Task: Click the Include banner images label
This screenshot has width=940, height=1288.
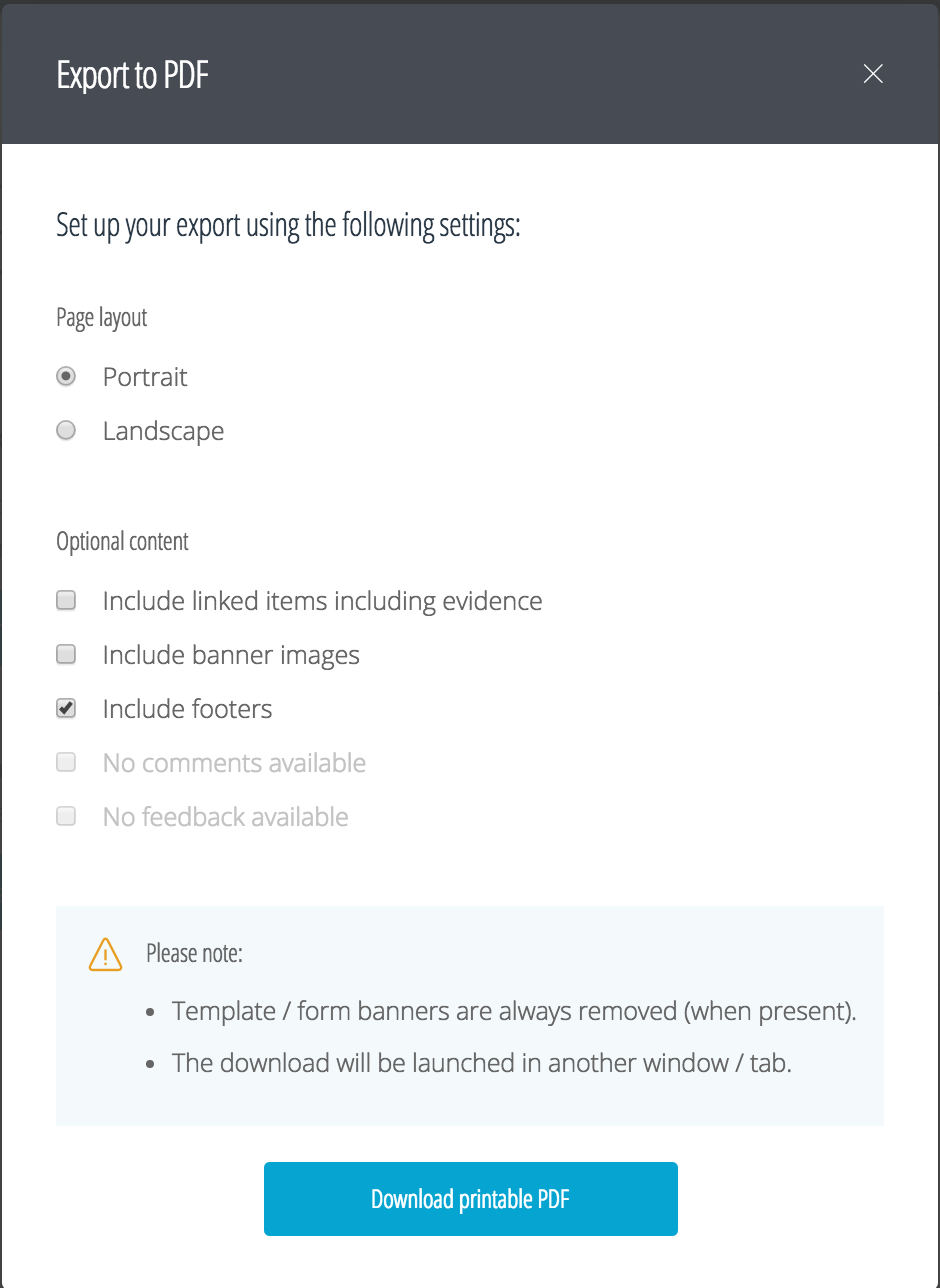Action: [x=231, y=655]
